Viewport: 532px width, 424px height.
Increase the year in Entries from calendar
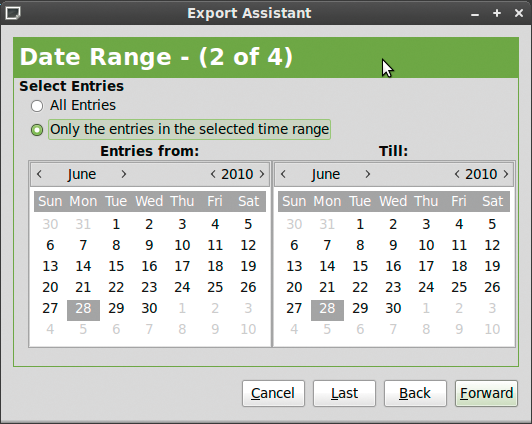(262, 174)
